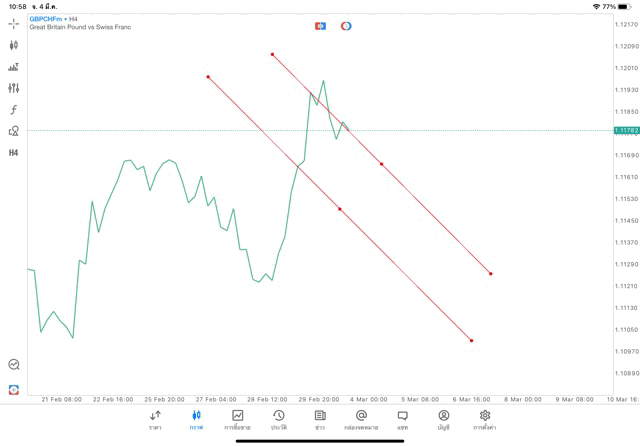
Task: Open the indicators function icon
Action: (x=14, y=109)
